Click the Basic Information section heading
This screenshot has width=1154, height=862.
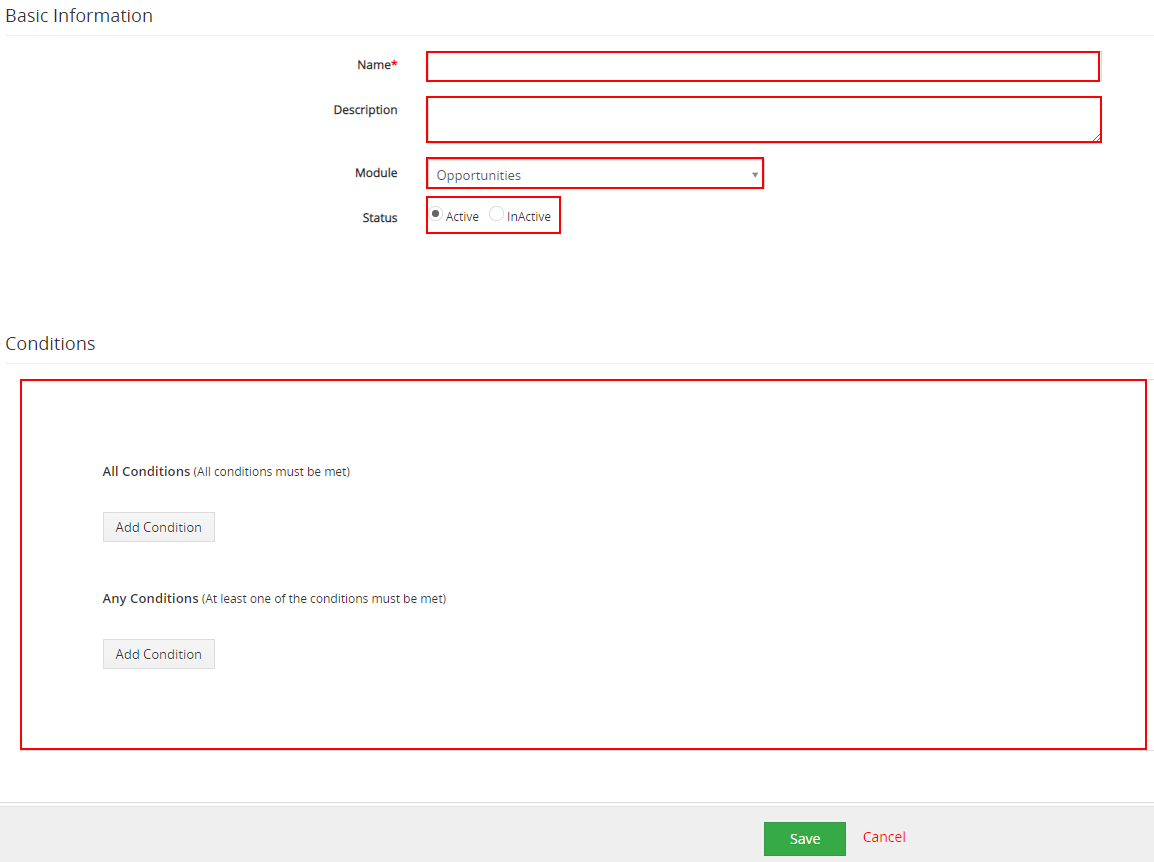click(x=79, y=16)
